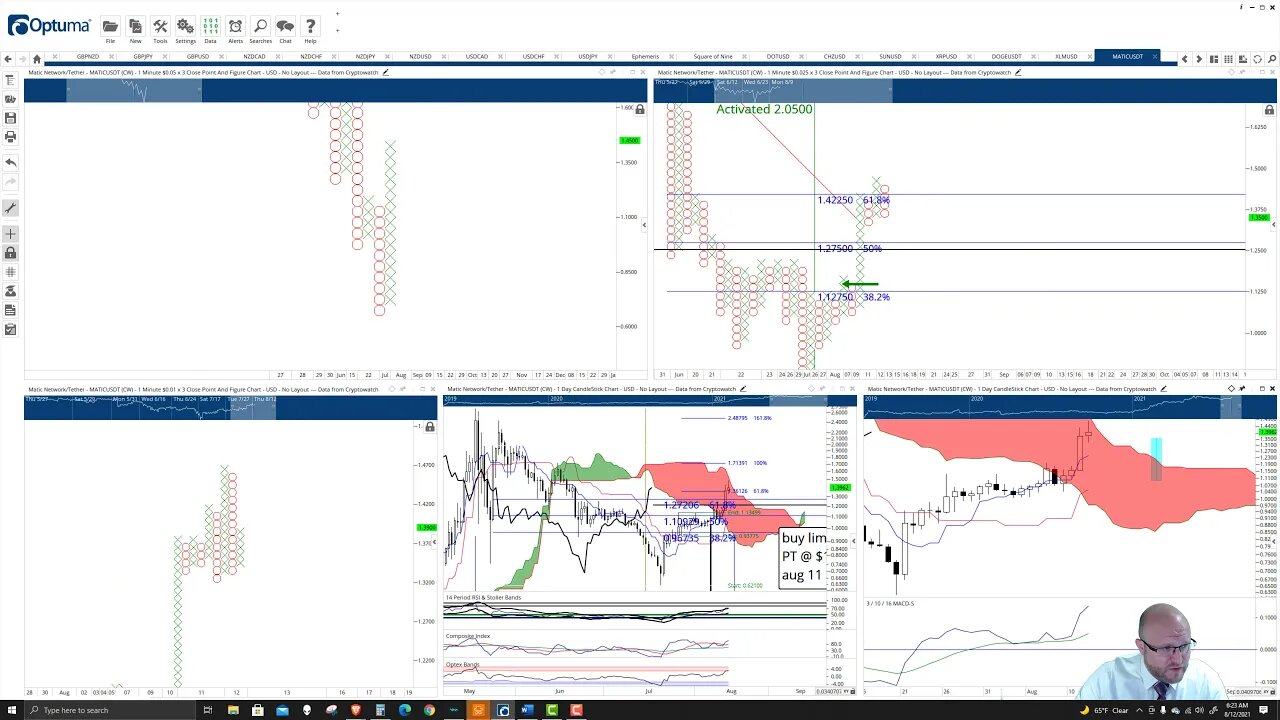This screenshot has height=720, width=1280.
Task: Click the 3/10/16 MACD-S label
Action: pos(890,603)
